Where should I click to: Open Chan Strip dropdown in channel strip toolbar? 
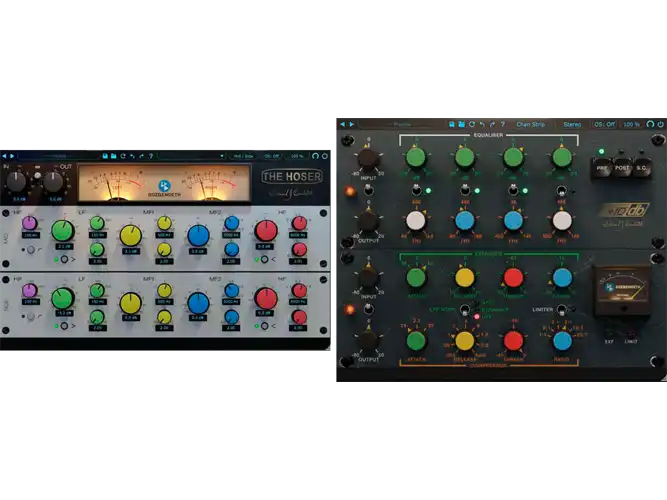[530, 124]
